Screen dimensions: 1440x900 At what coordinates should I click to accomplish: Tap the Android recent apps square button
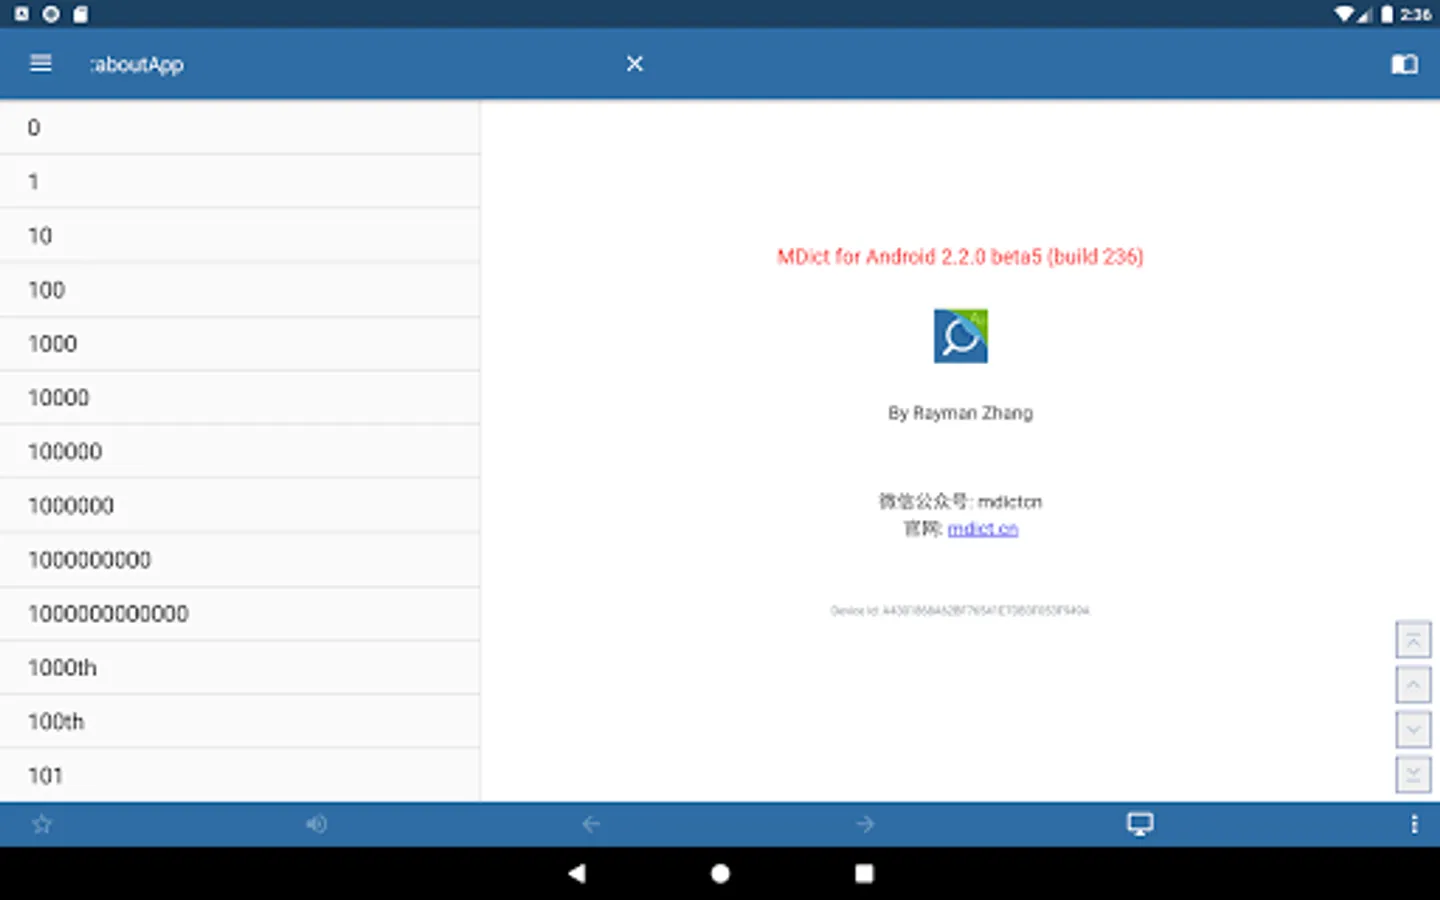tap(864, 873)
